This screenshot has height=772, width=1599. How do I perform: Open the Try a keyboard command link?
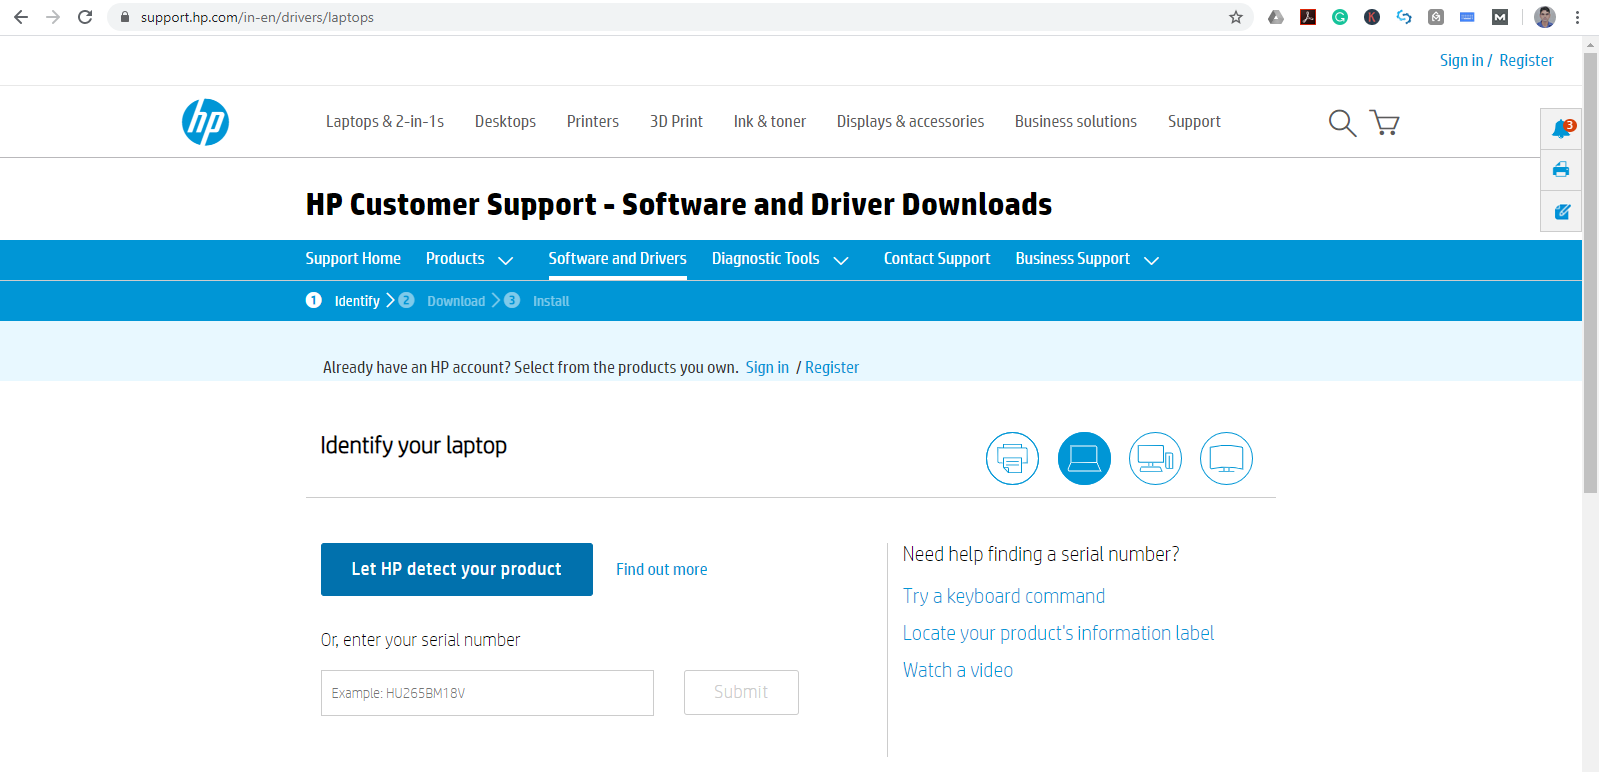point(1004,596)
